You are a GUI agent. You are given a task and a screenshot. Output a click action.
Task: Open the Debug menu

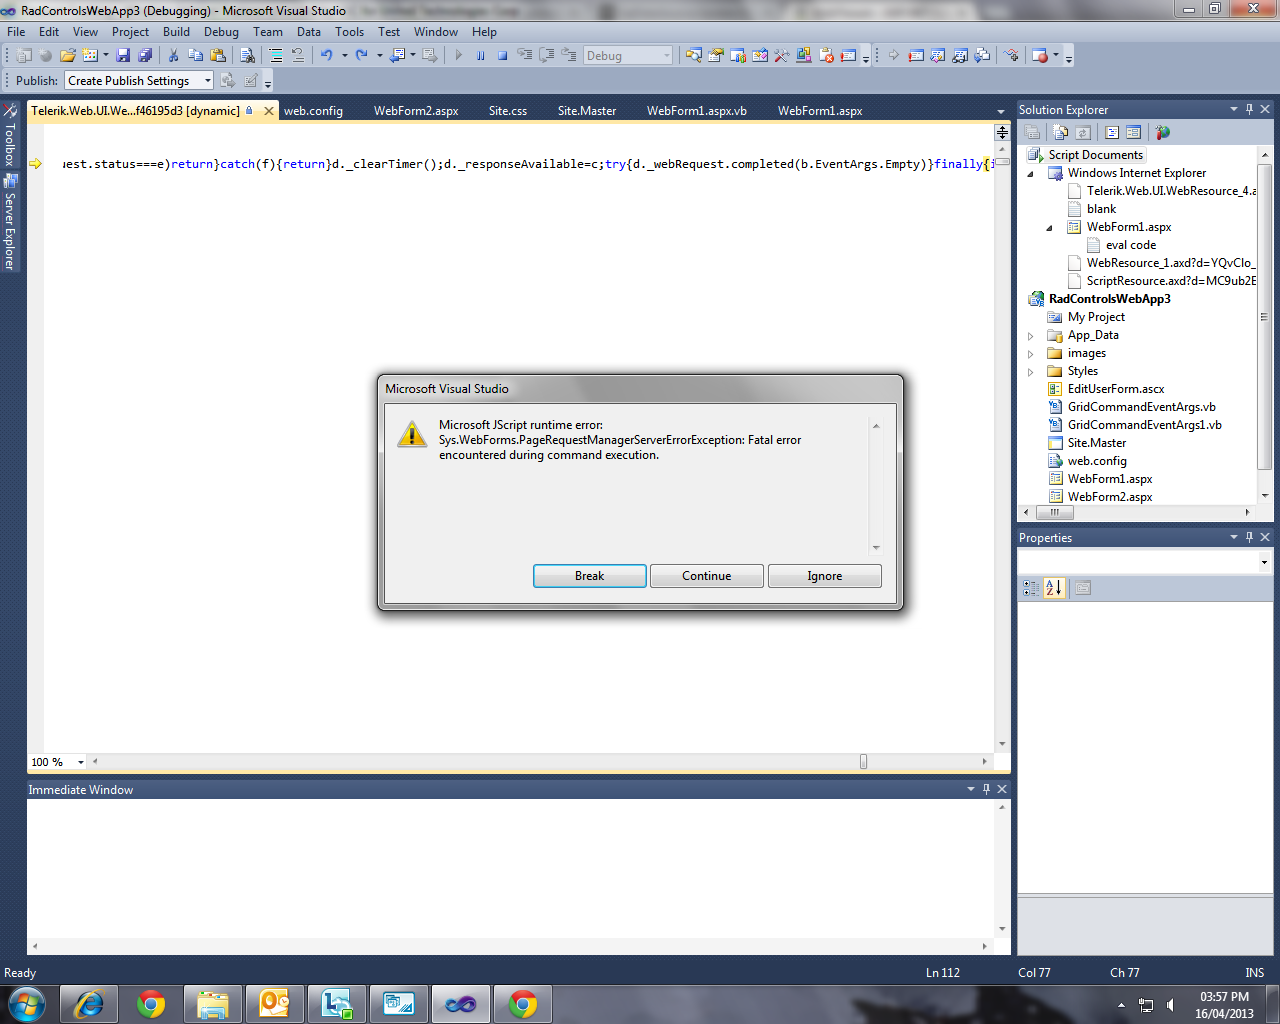tap(221, 32)
